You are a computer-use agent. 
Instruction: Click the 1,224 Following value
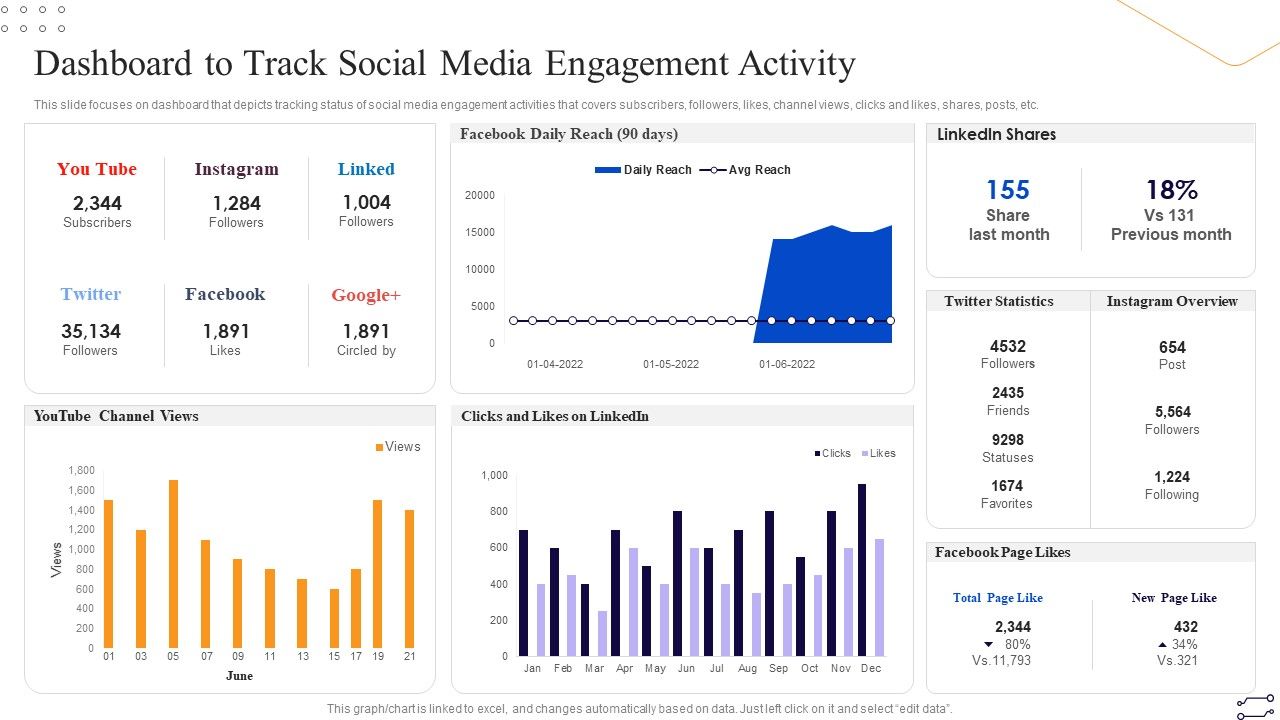tap(1172, 477)
